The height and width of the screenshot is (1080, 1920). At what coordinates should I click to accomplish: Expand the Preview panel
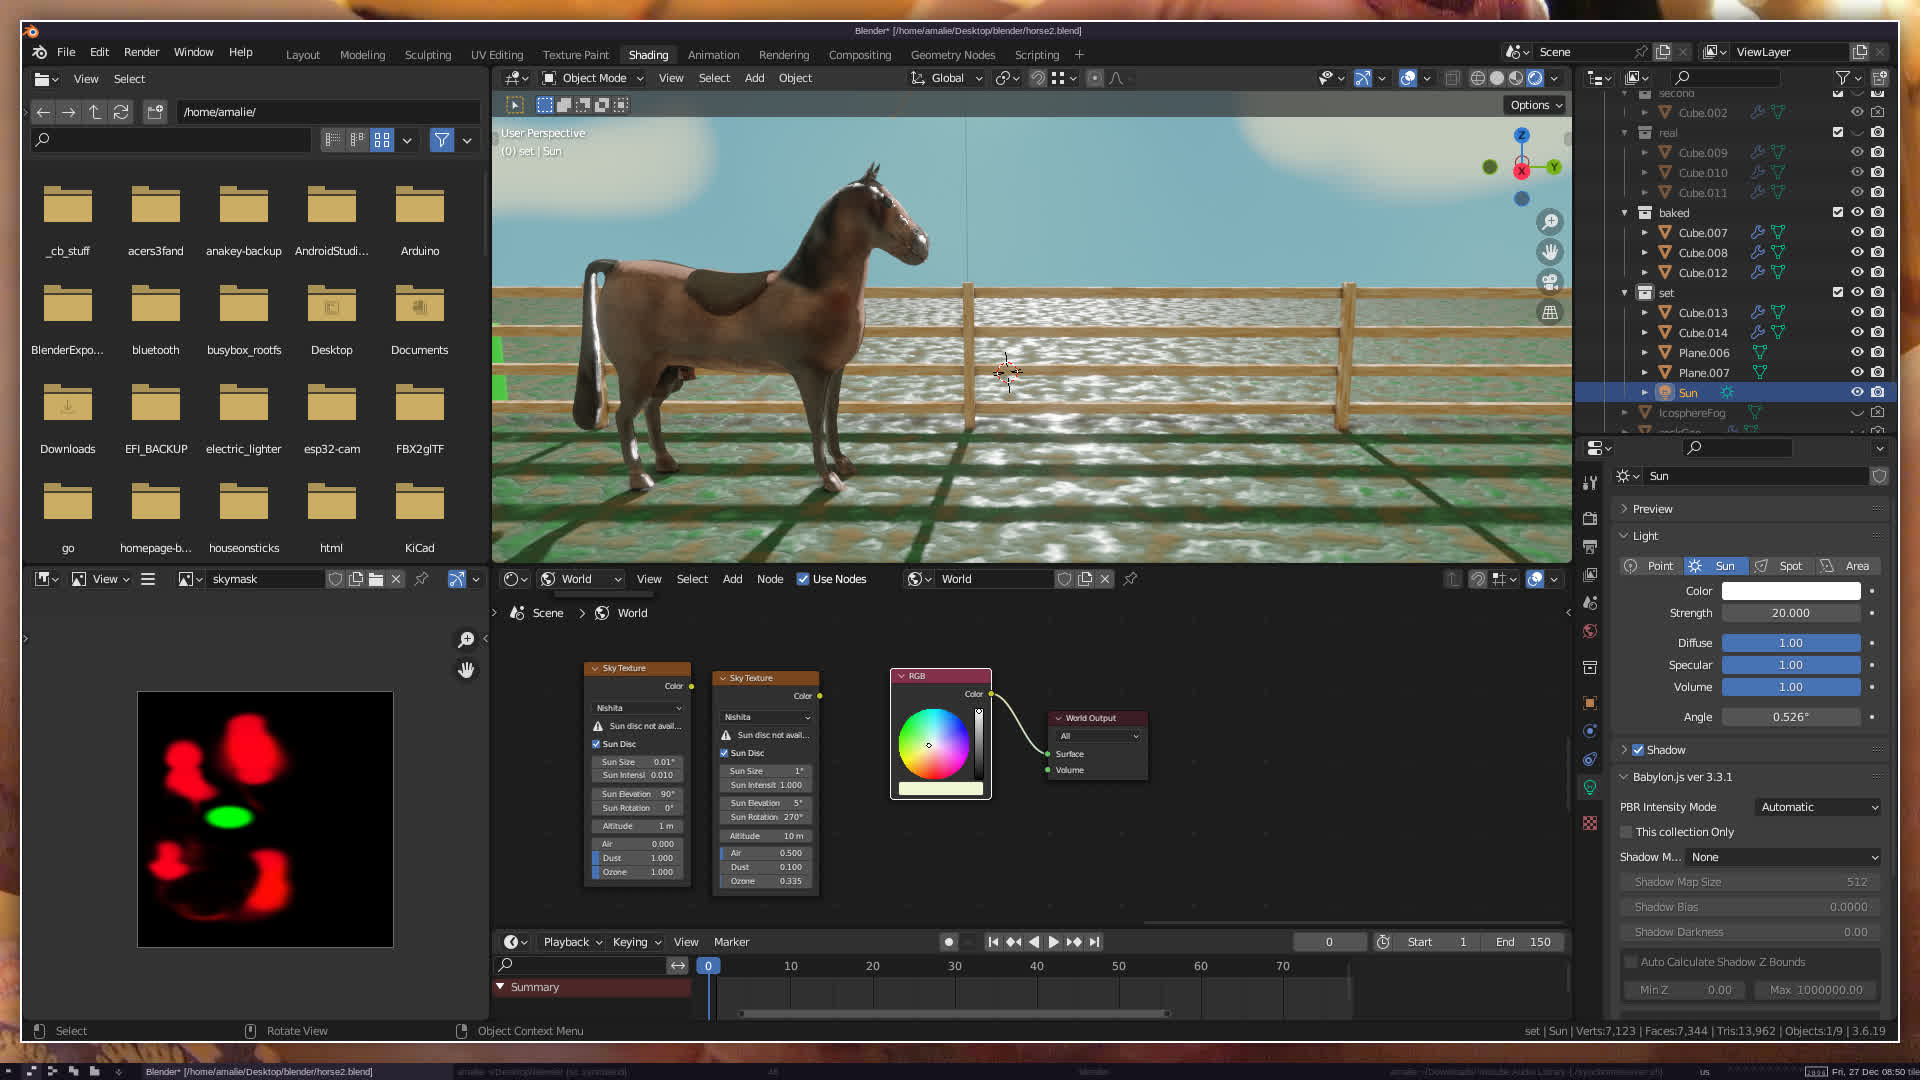tap(1652, 509)
